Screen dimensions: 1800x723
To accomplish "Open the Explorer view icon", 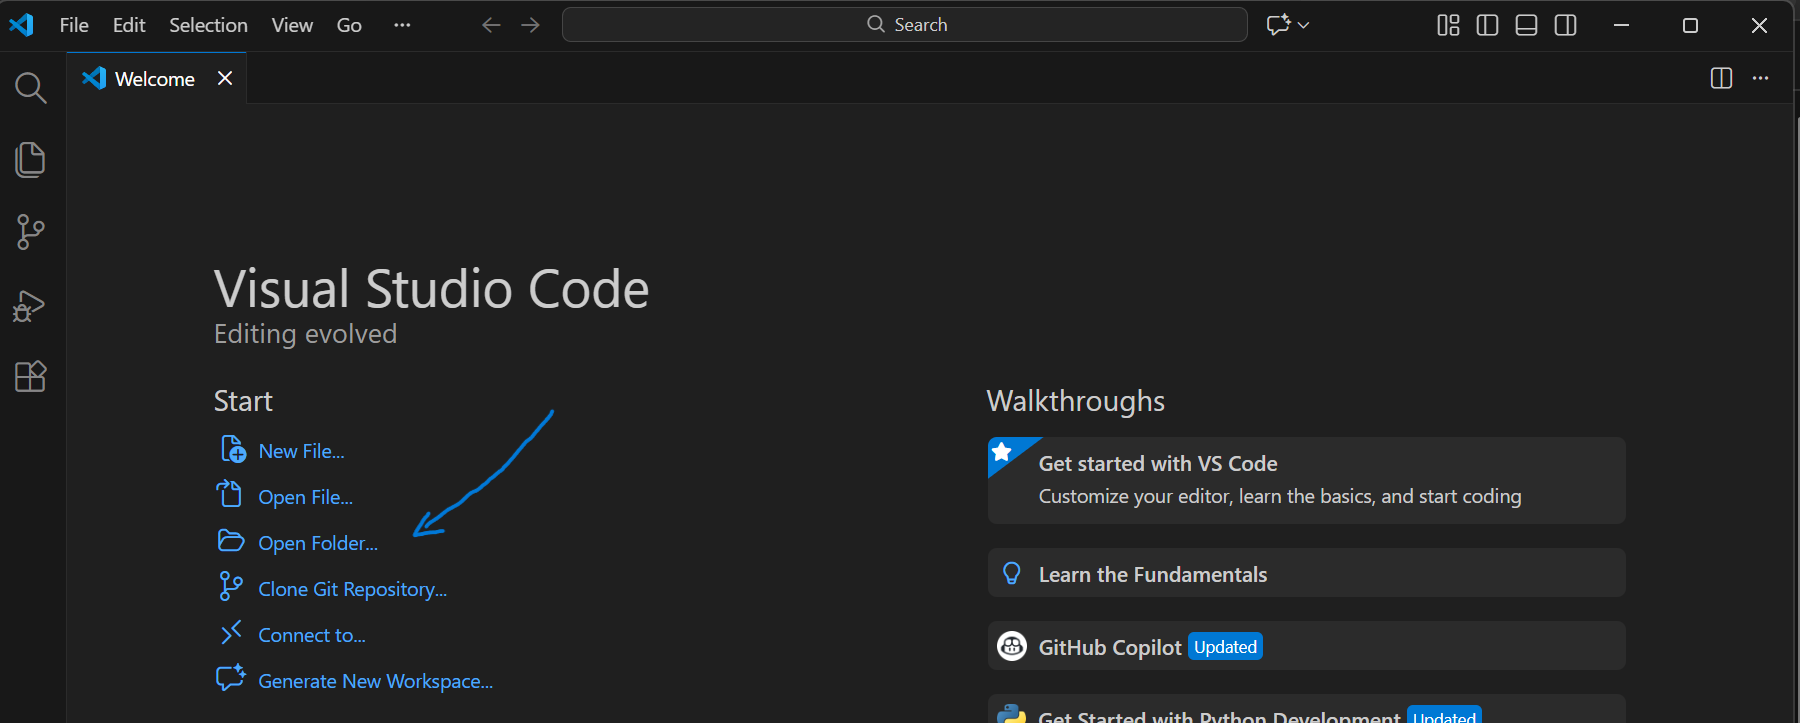I will pyautogui.click(x=30, y=160).
